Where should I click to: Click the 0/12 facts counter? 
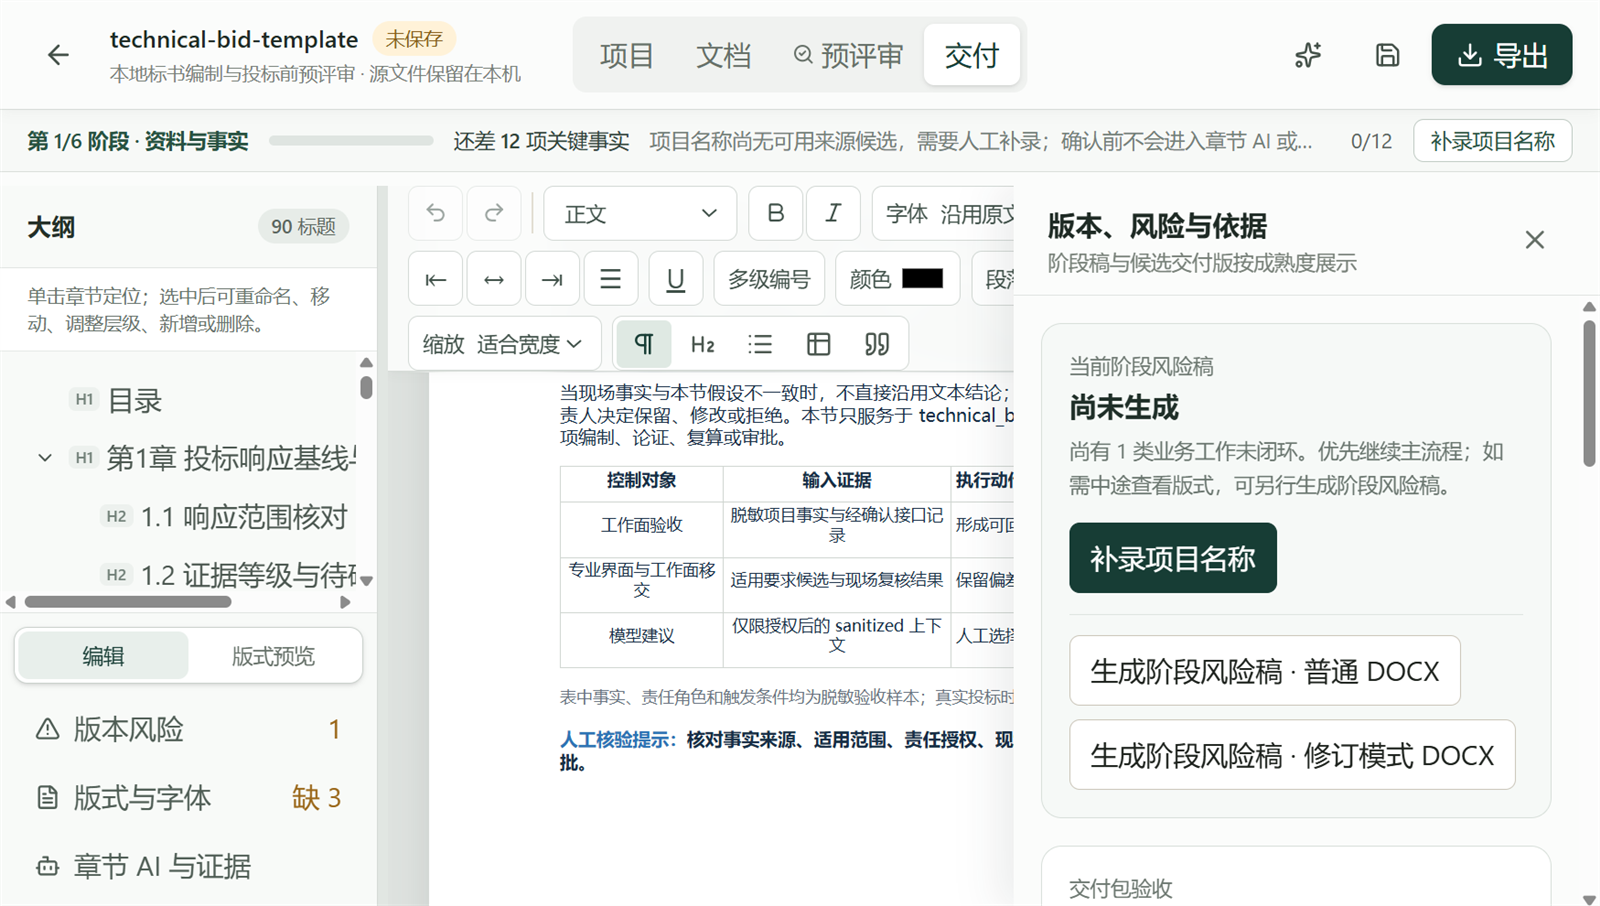tap(1371, 141)
